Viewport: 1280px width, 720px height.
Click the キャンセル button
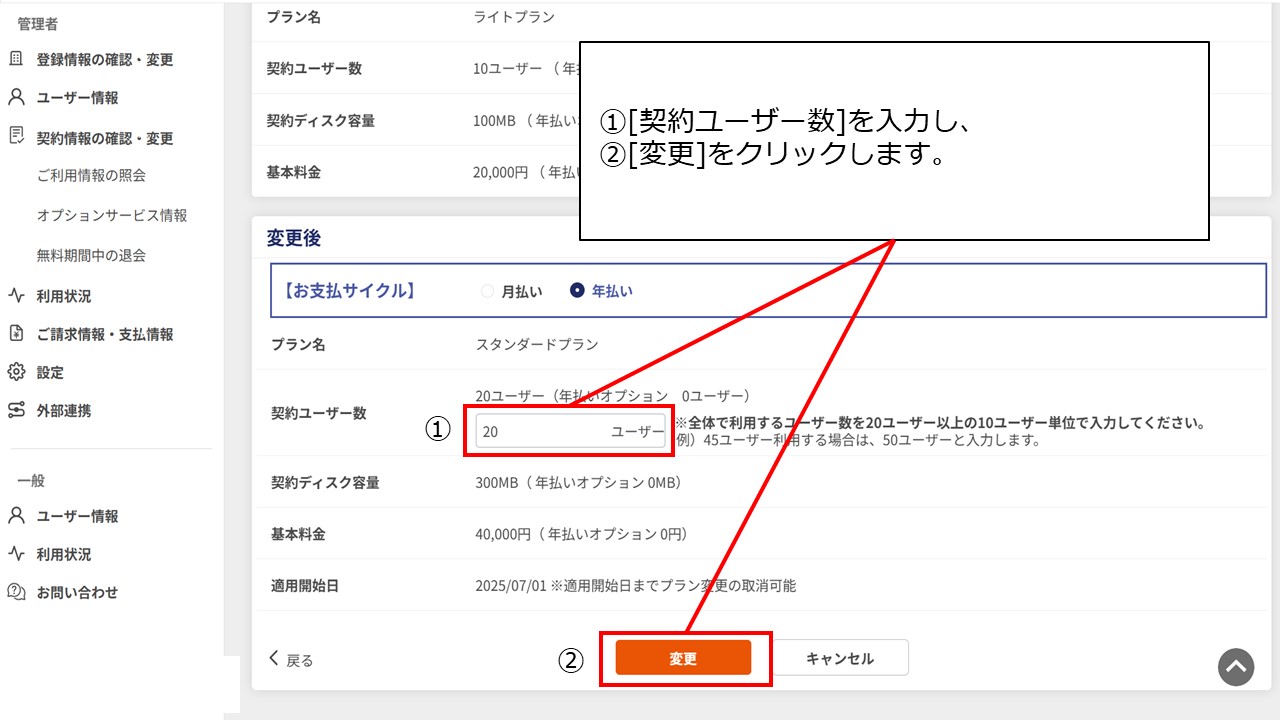pyautogui.click(x=840, y=658)
